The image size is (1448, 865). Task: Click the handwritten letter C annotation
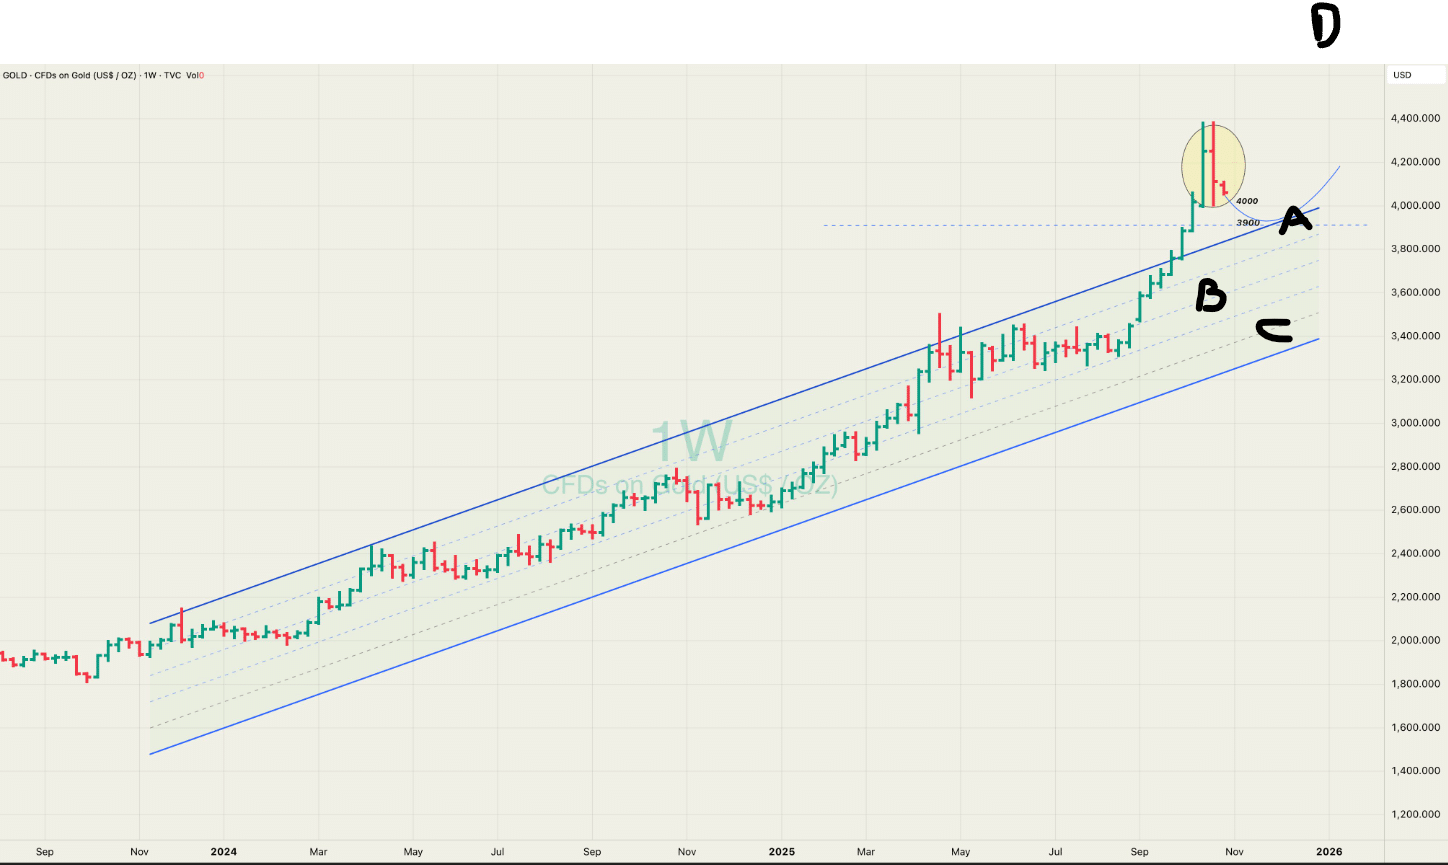(x=1273, y=331)
